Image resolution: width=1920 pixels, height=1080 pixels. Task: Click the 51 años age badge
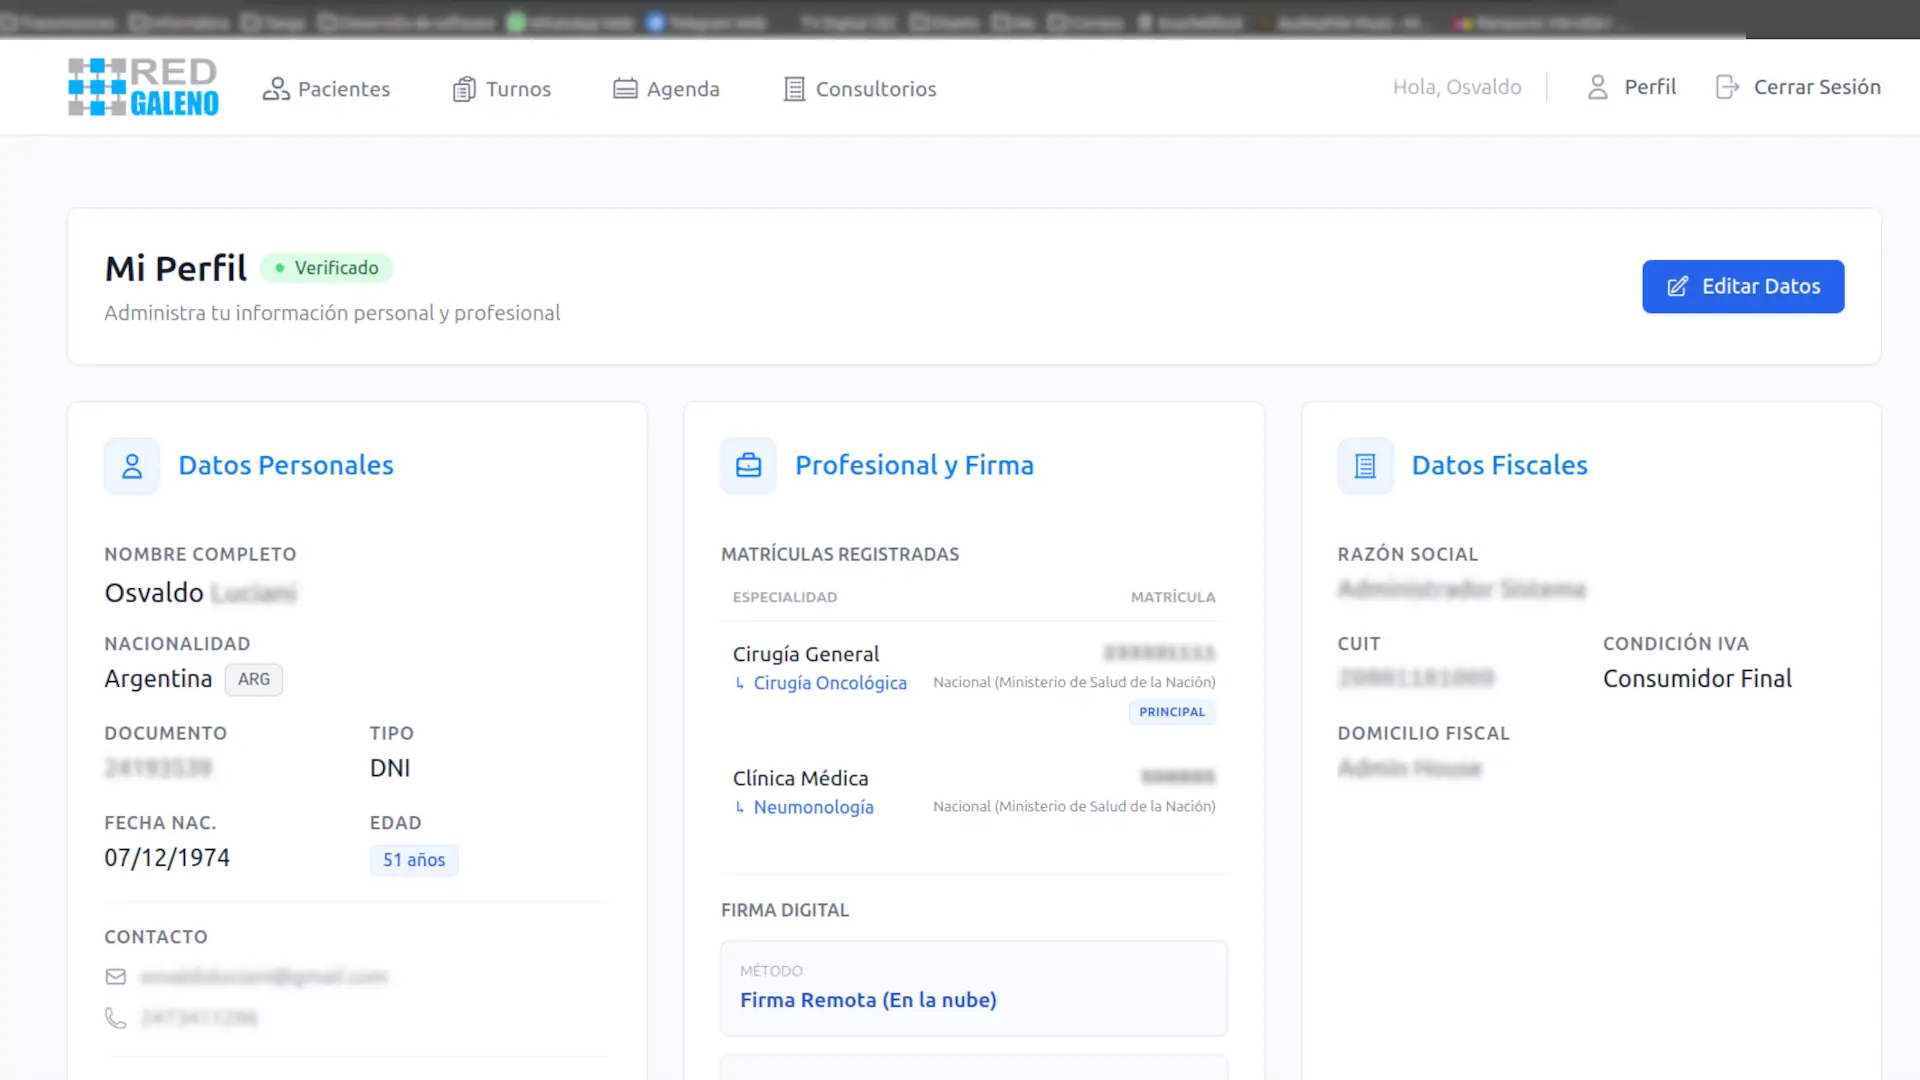[413, 860]
